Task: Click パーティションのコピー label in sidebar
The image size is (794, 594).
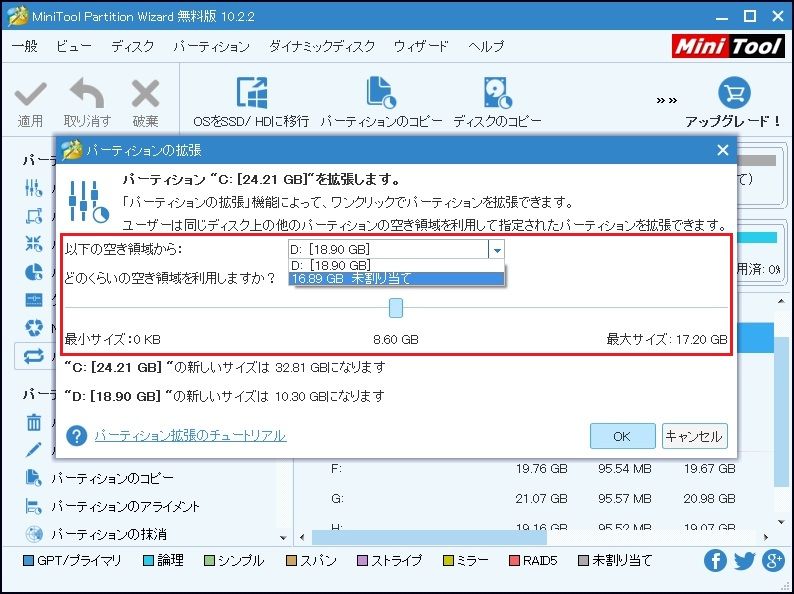Action: 112,478
